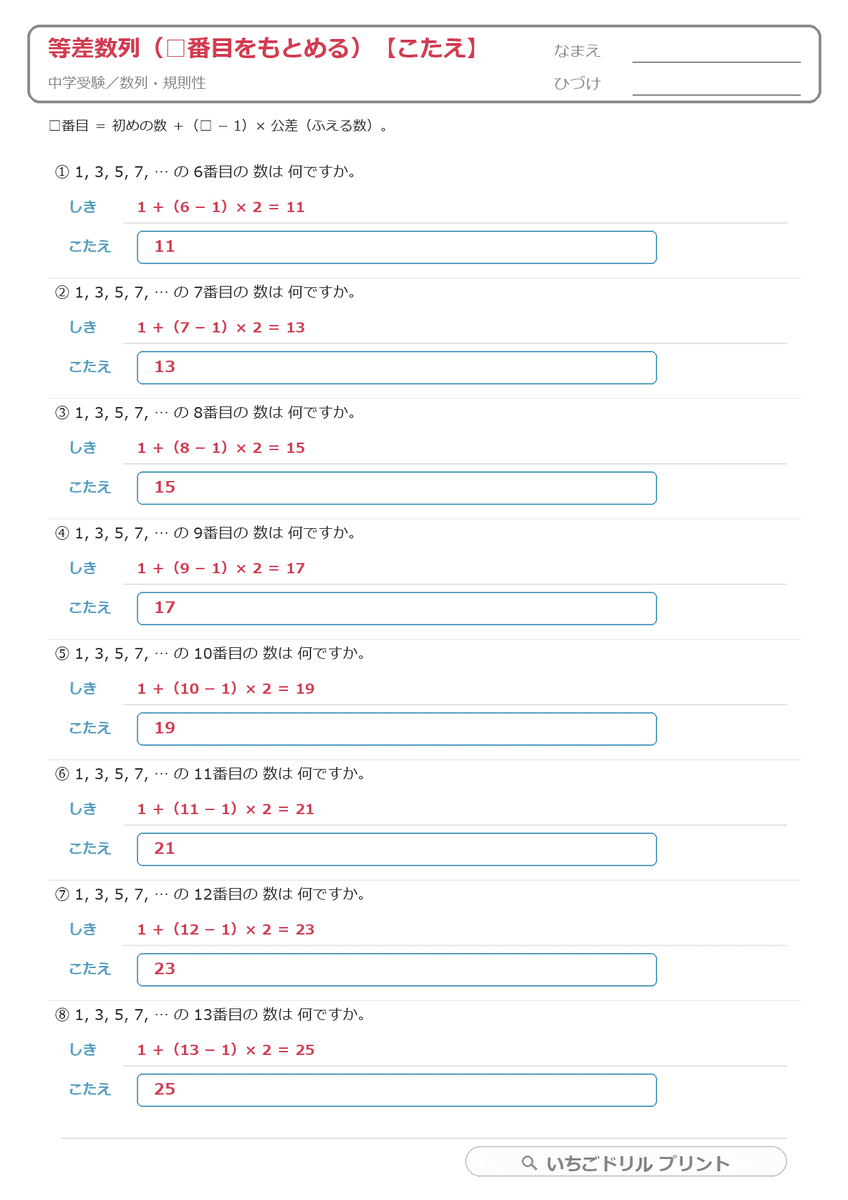Click the worksheet title 等差数列 heading

click(264, 48)
